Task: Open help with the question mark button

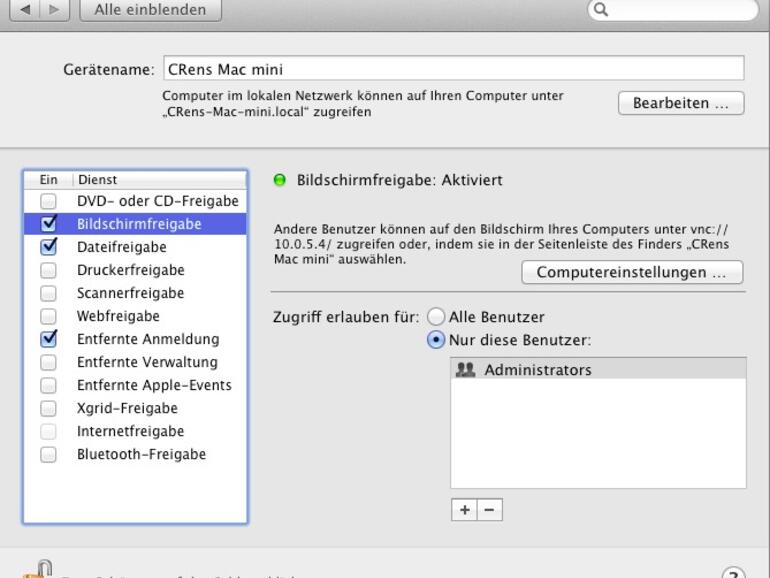Action: [x=733, y=573]
